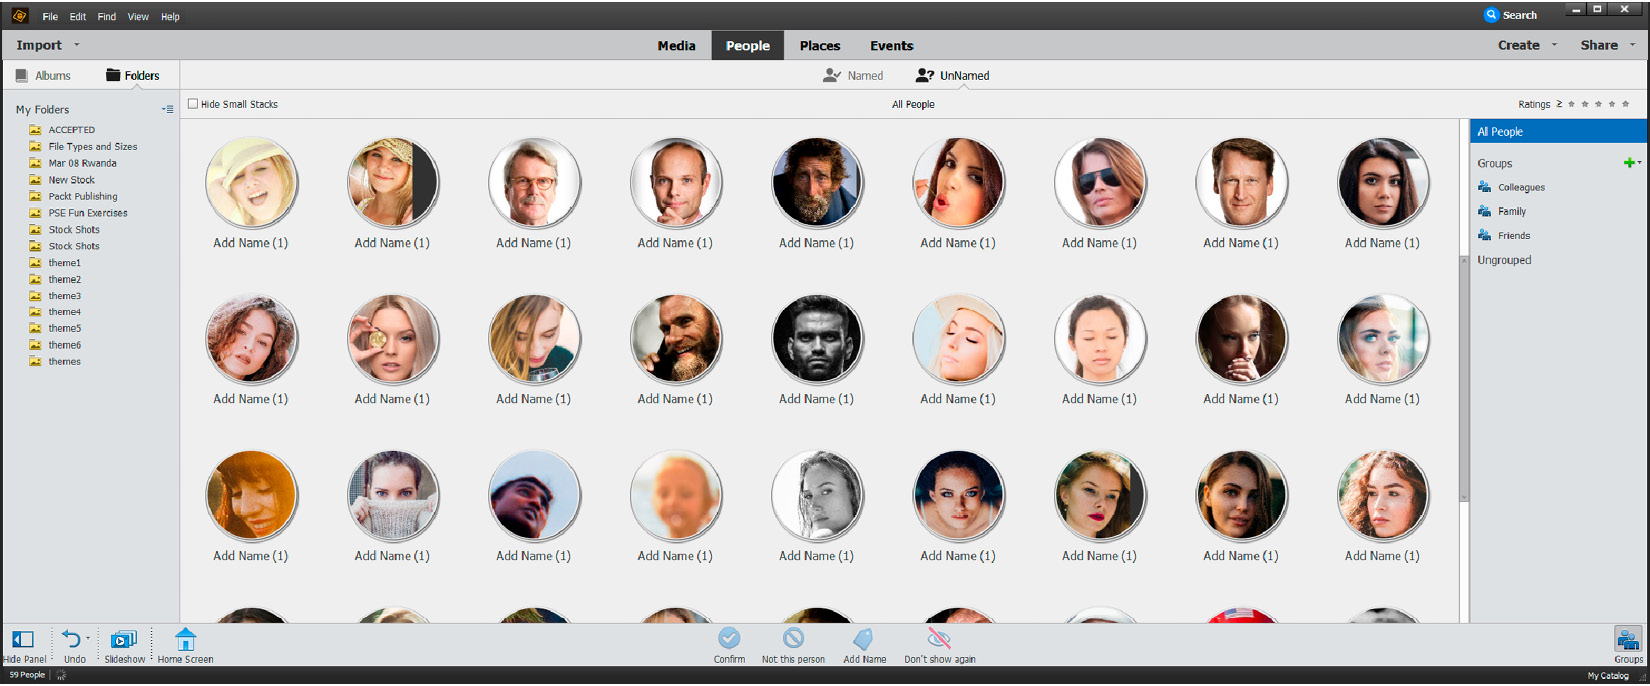Screen dimensions: 1650x686
Task: Switch to the Media tab
Action: coord(676,46)
